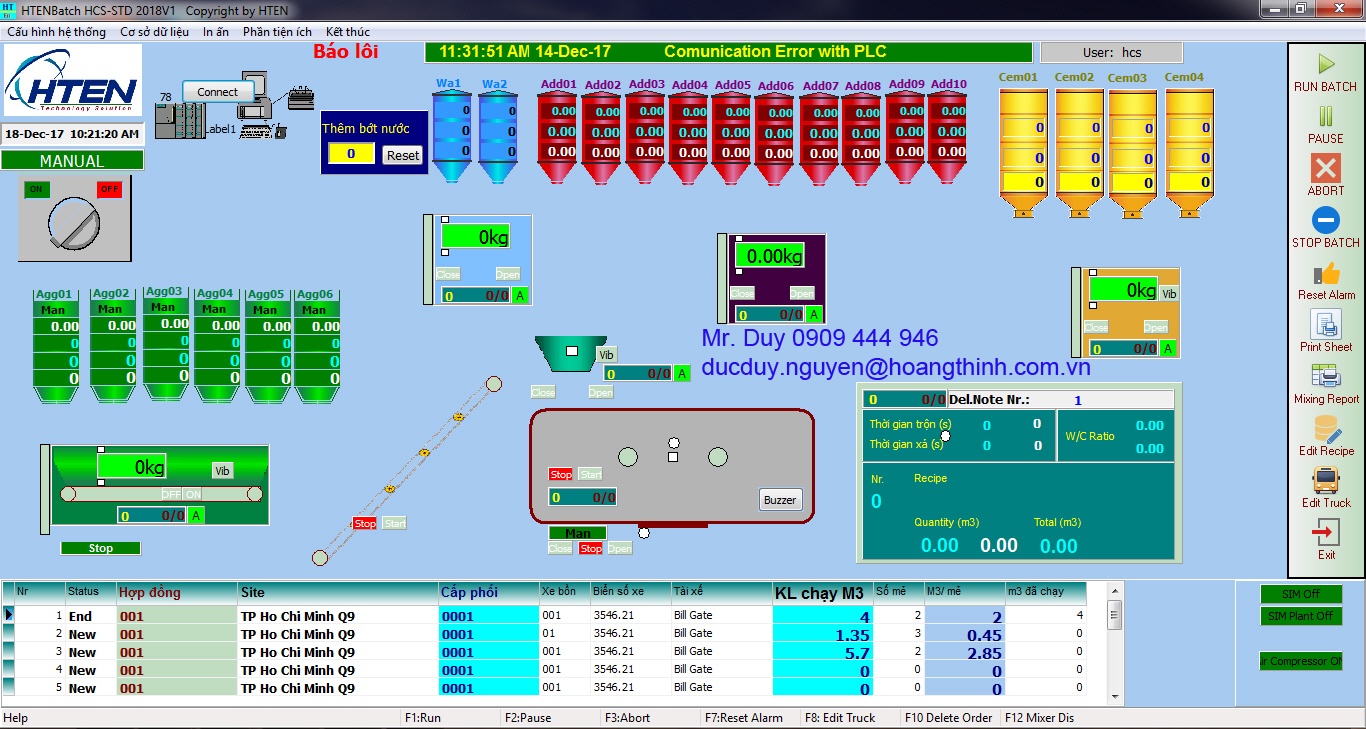
Task: Select the Add01 additive silo
Action: (x=558, y=138)
